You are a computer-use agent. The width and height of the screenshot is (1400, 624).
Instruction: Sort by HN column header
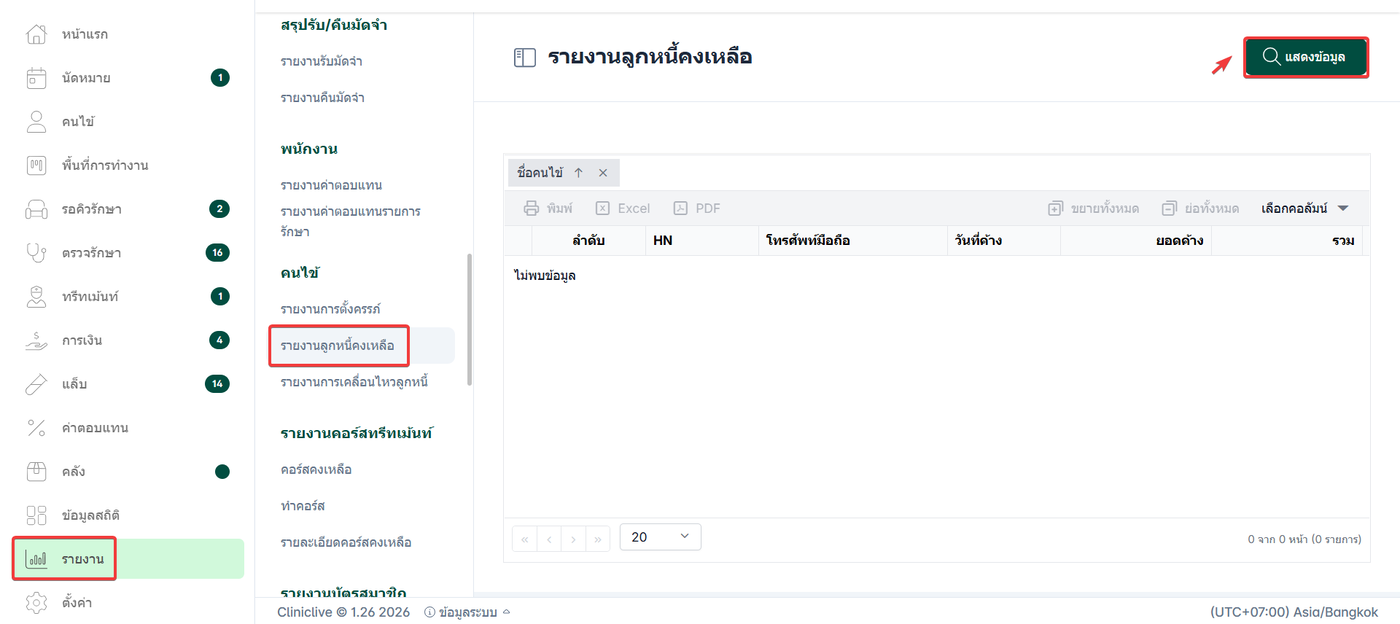[702, 241]
